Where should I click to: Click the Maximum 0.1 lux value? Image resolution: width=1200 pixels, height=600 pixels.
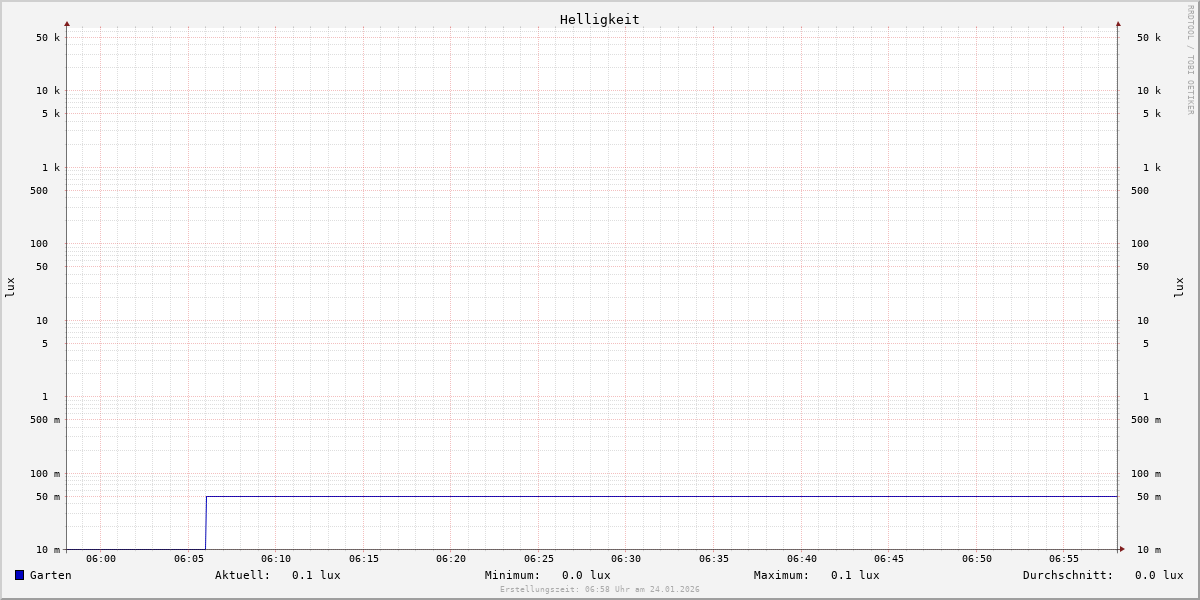pyautogui.click(x=855, y=575)
